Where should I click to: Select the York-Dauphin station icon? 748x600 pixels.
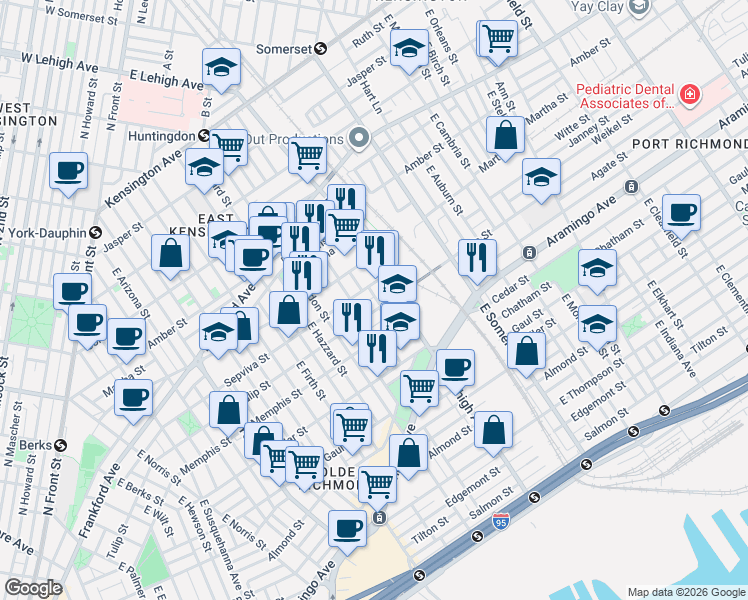[x=95, y=233]
